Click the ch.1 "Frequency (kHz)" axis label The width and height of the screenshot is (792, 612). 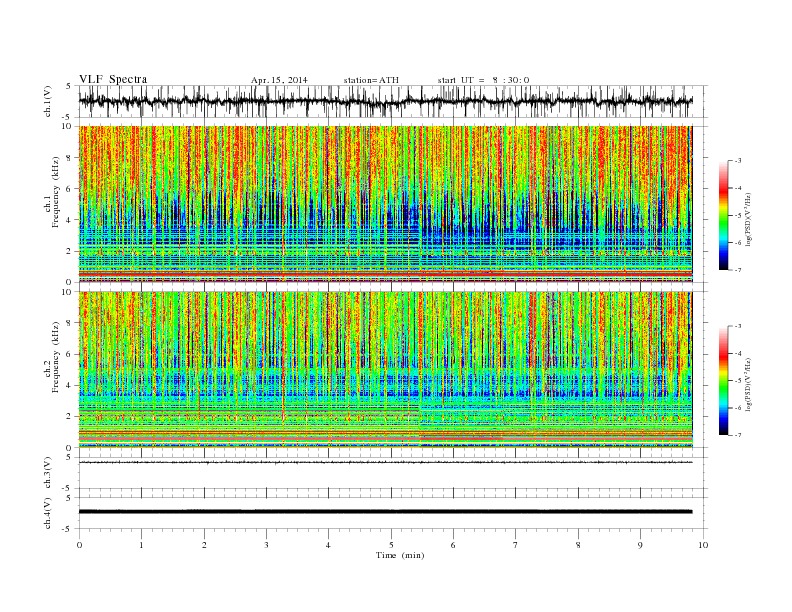56,192
